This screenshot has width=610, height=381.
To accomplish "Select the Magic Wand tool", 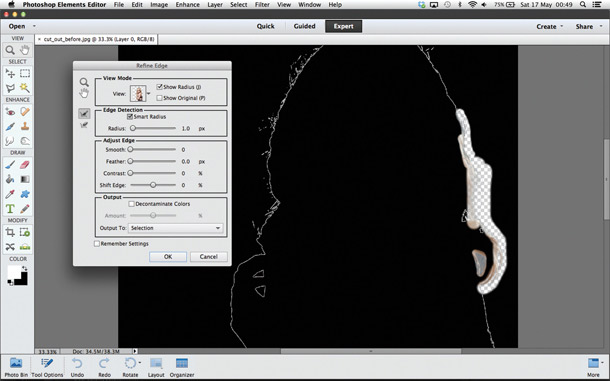I will [25, 88].
